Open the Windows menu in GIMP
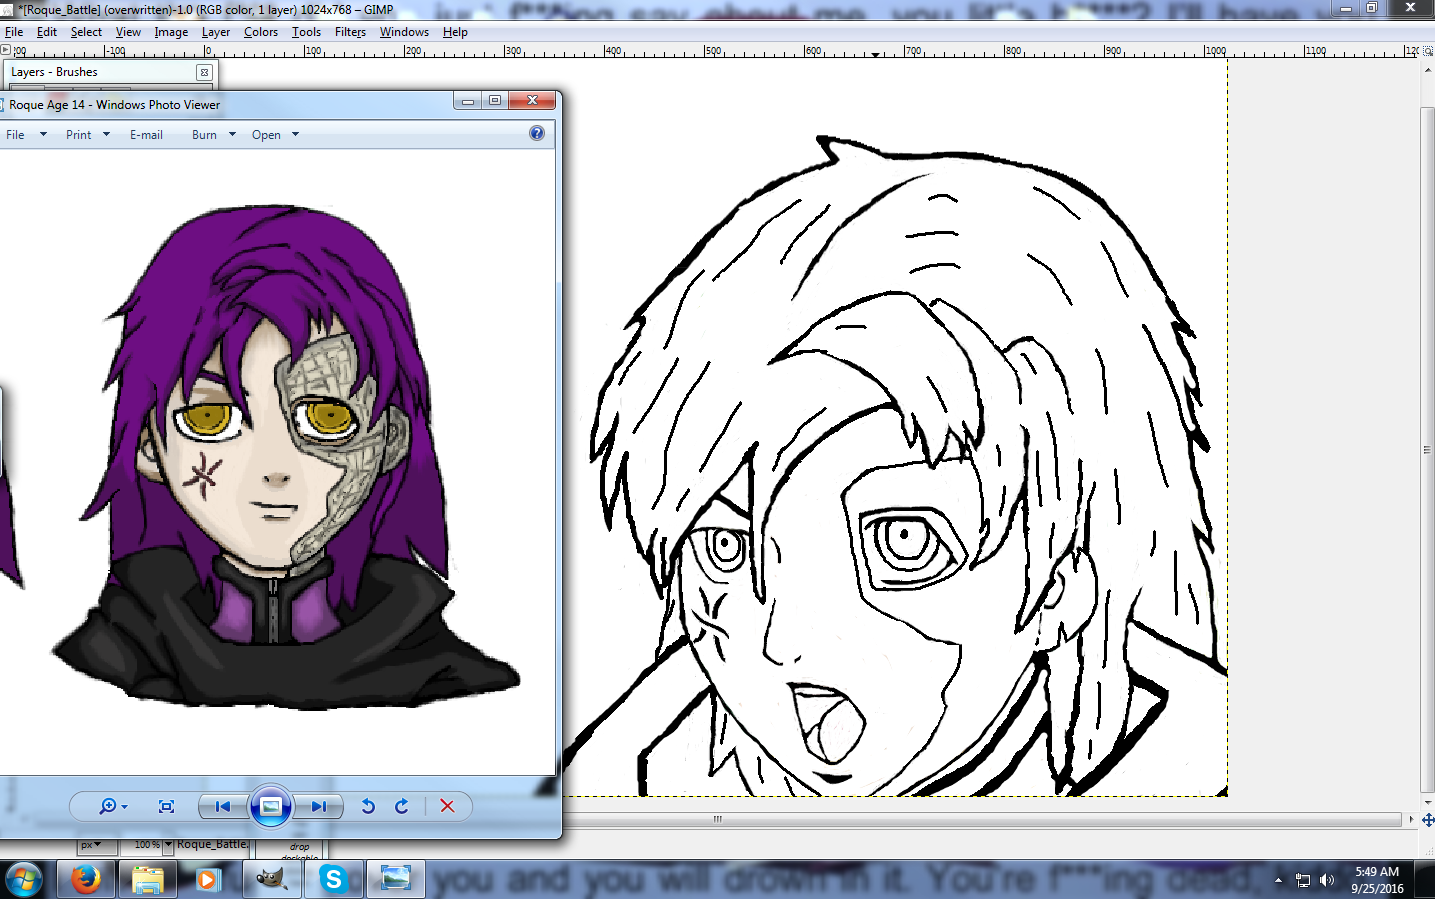This screenshot has height=899, width=1435. [x=404, y=32]
